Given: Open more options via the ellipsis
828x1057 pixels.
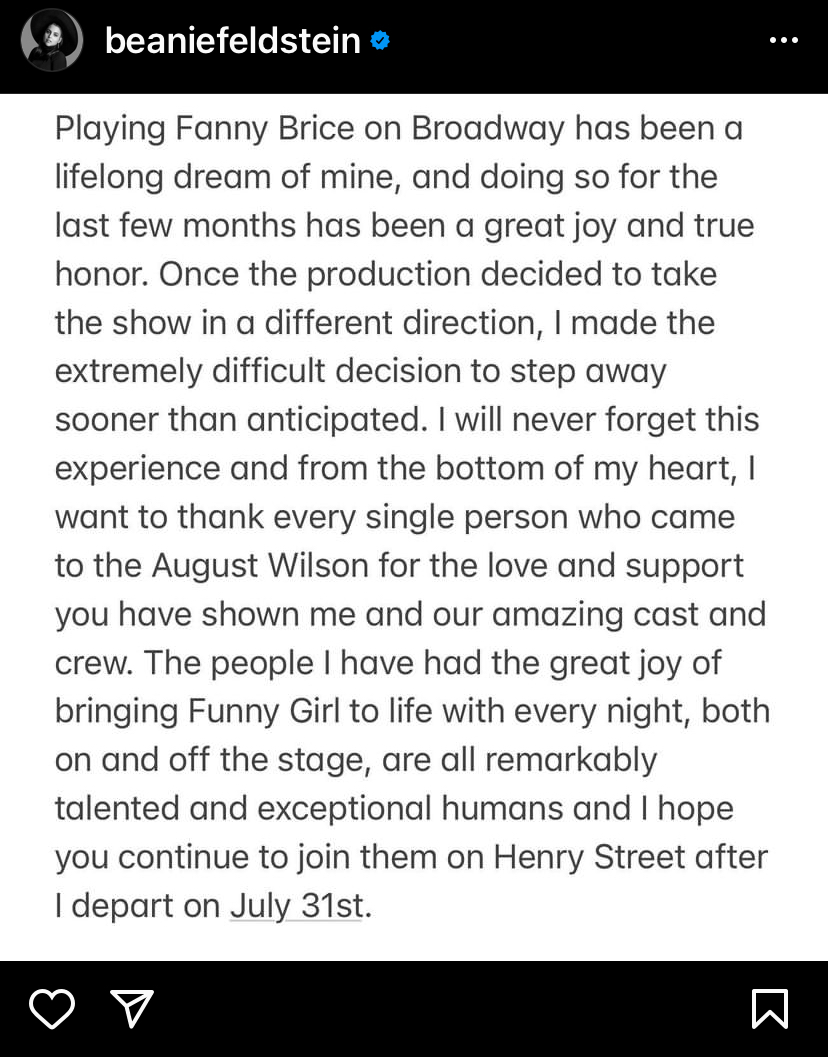Looking at the screenshot, I should 784,40.
